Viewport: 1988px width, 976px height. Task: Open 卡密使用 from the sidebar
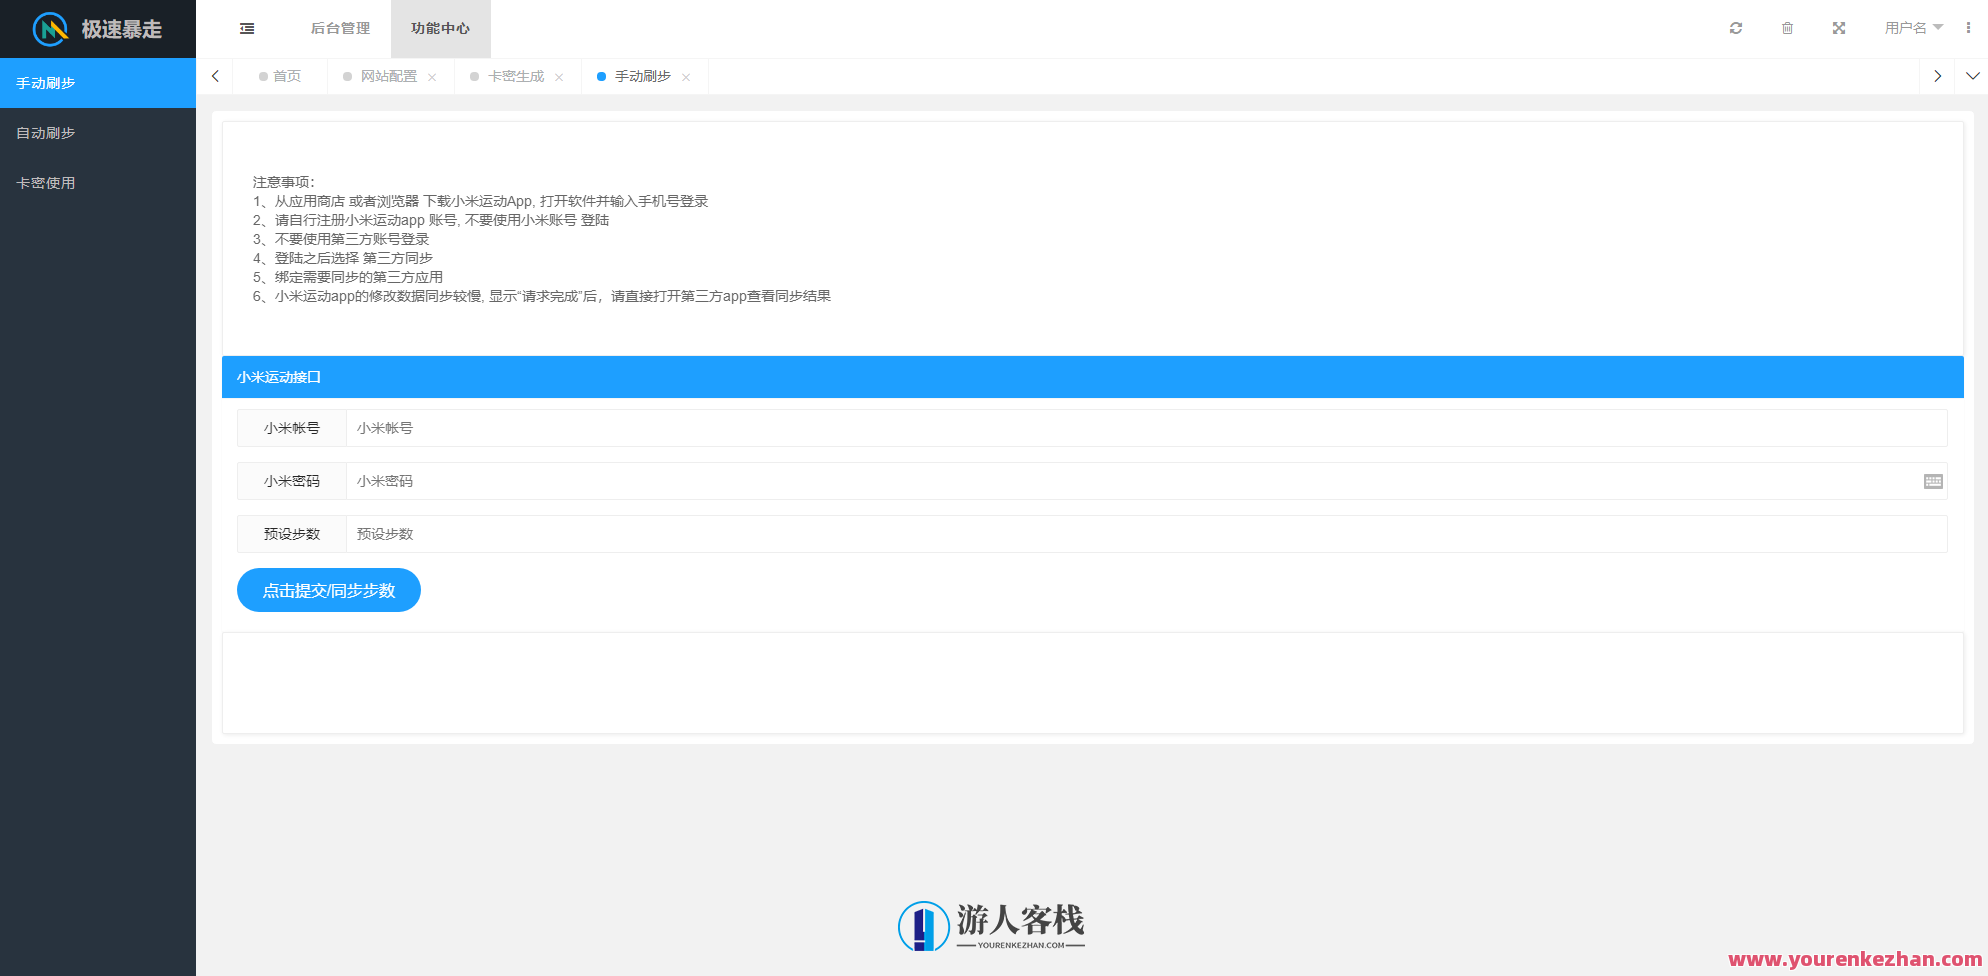point(44,182)
